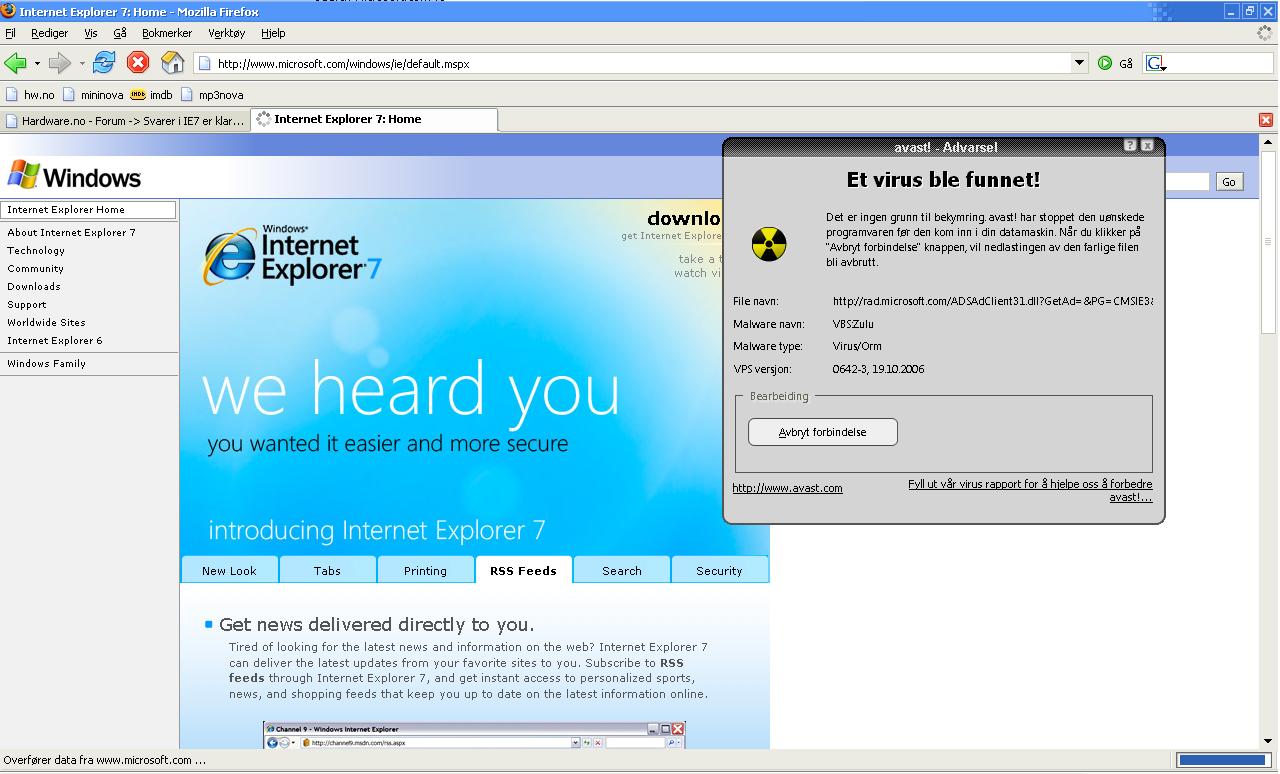This screenshot has height=774, width=1280.
Task: Open the Verktøy menu
Action: [226, 33]
